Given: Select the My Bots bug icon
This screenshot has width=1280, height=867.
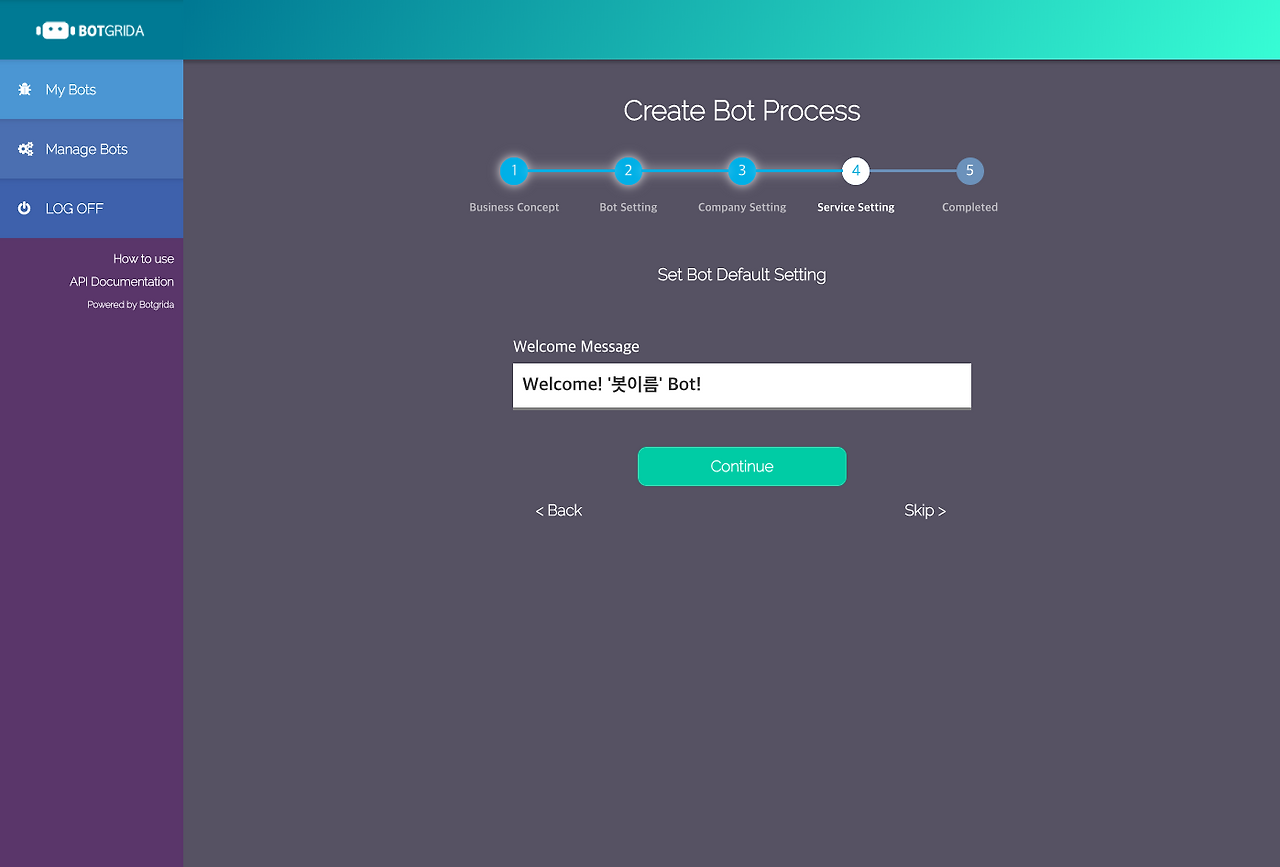Looking at the screenshot, I should pyautogui.click(x=22, y=89).
